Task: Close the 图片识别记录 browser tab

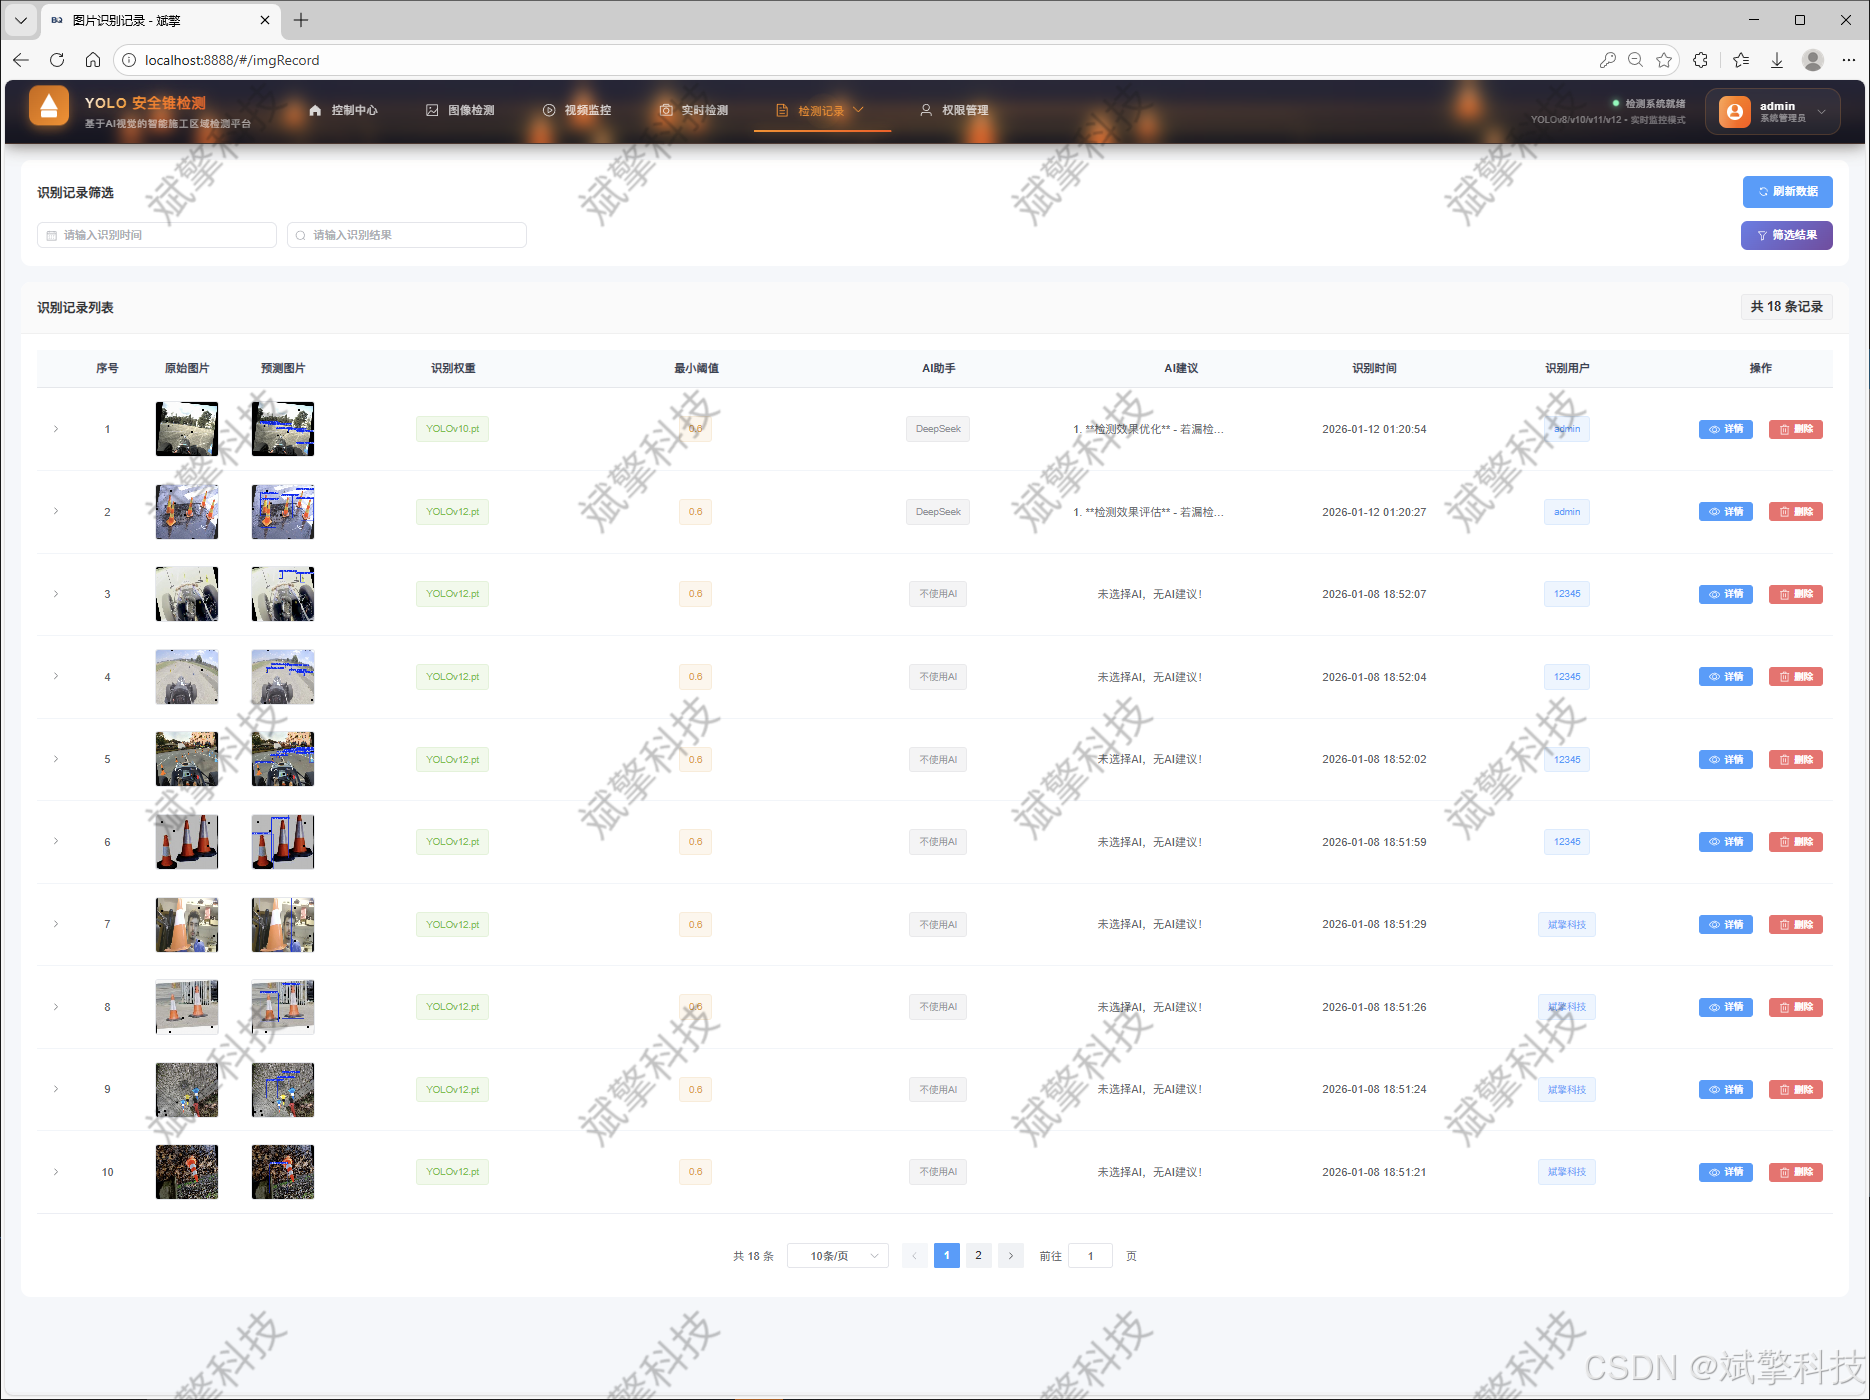Action: pos(265,20)
